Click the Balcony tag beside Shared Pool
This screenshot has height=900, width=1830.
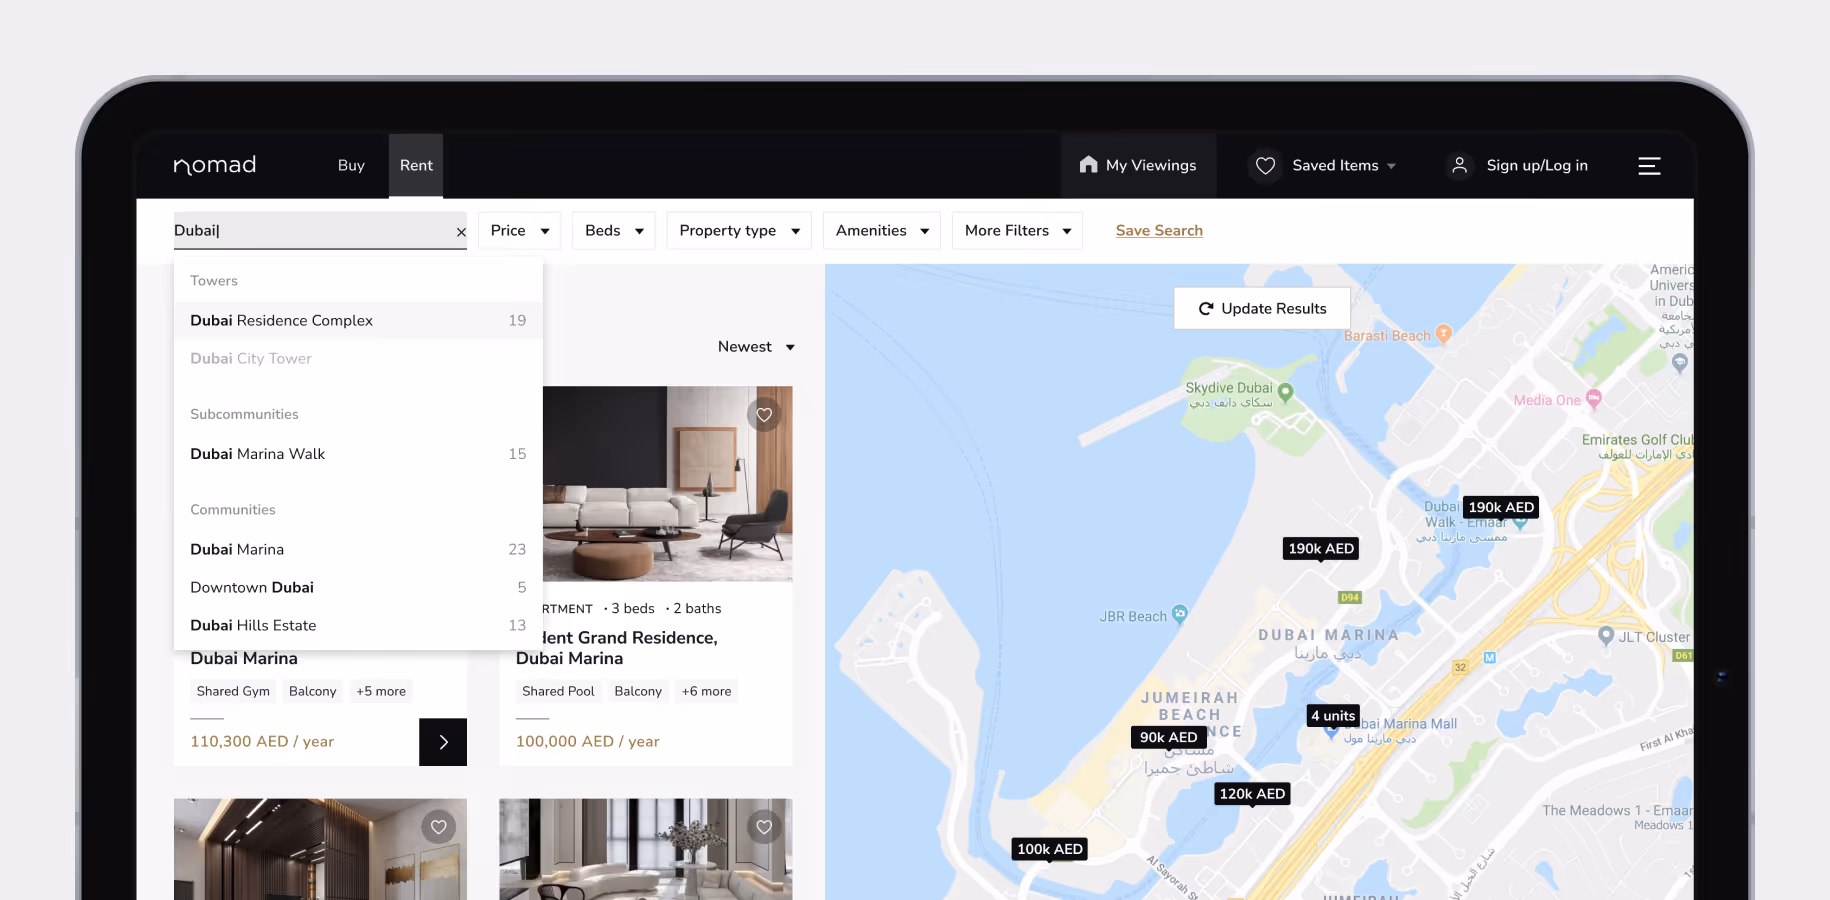point(638,692)
